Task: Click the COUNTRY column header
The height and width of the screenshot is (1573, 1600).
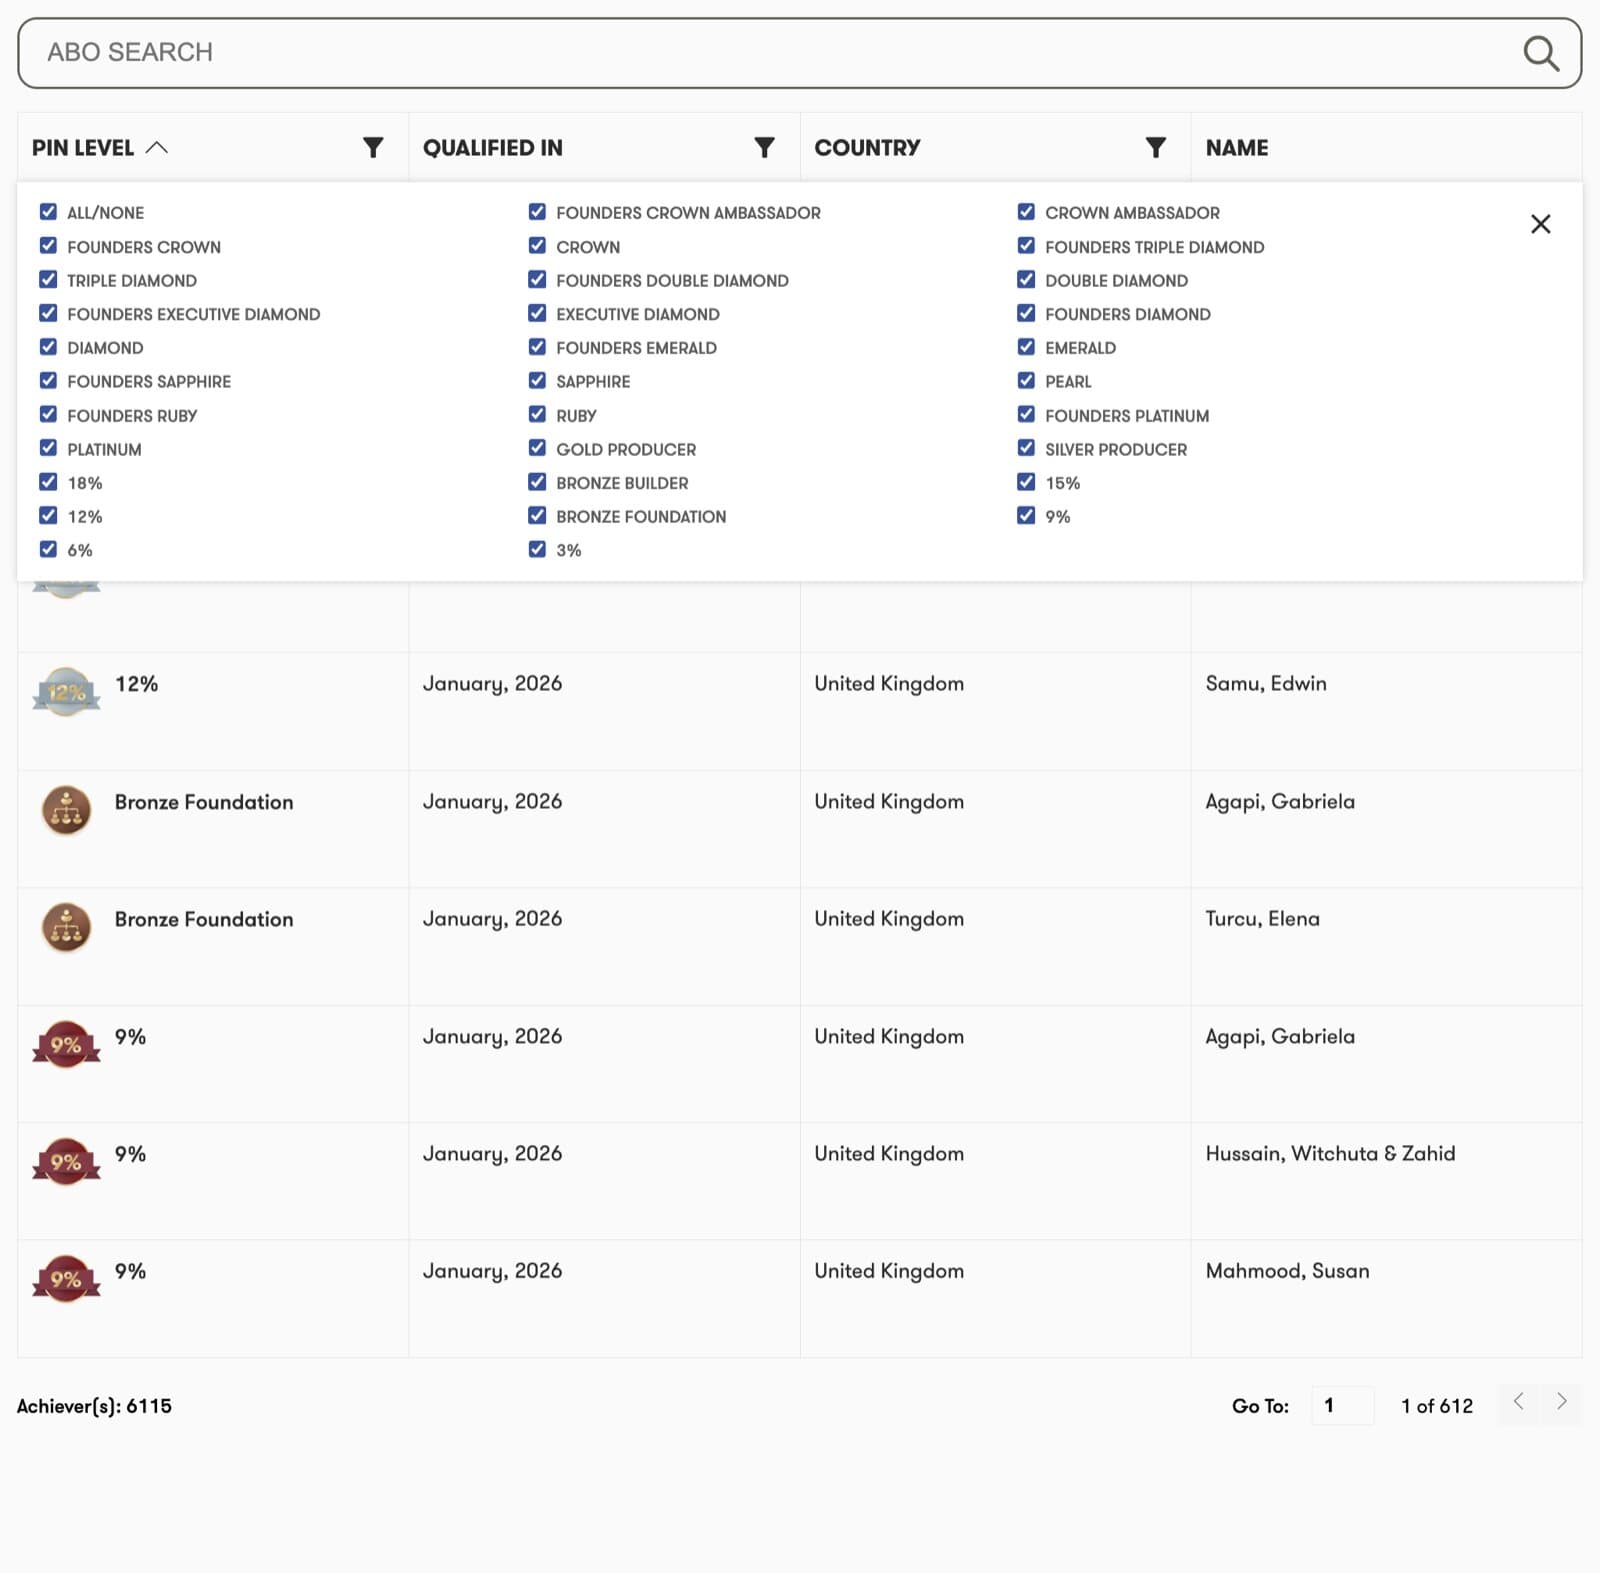Action: pyautogui.click(x=867, y=148)
